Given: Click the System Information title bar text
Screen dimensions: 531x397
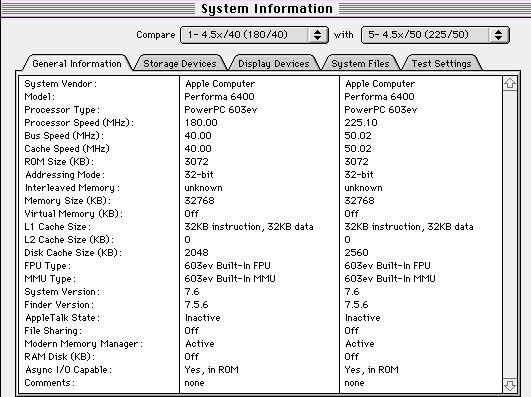Looking at the screenshot, I should coord(267,9).
